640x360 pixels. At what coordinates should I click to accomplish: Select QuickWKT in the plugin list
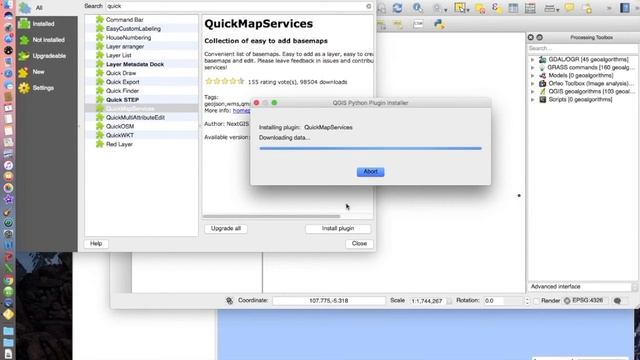(x=120, y=136)
